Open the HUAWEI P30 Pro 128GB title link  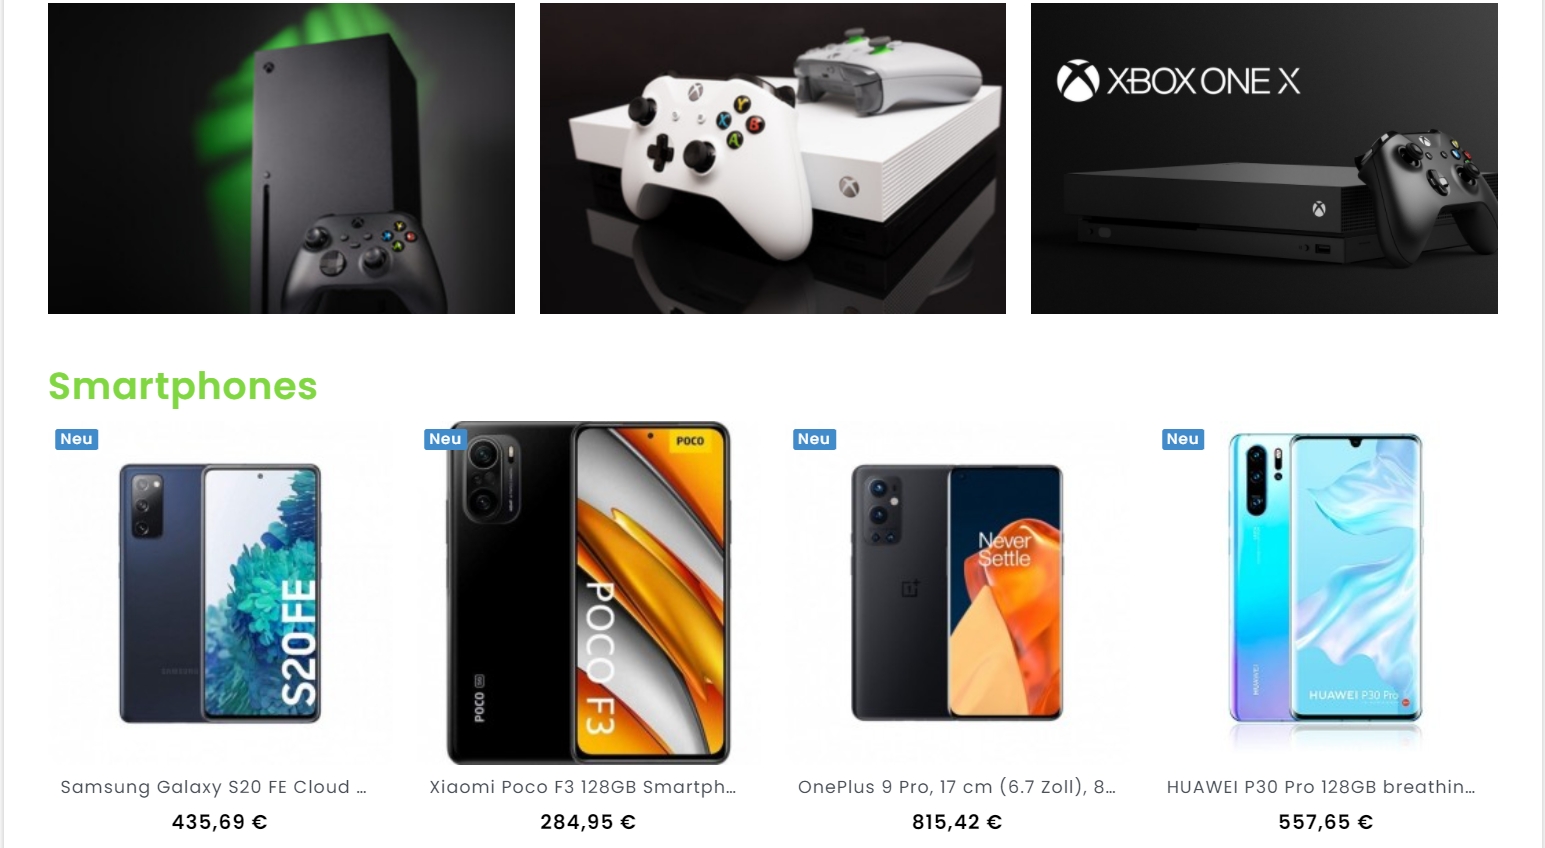(1321, 787)
